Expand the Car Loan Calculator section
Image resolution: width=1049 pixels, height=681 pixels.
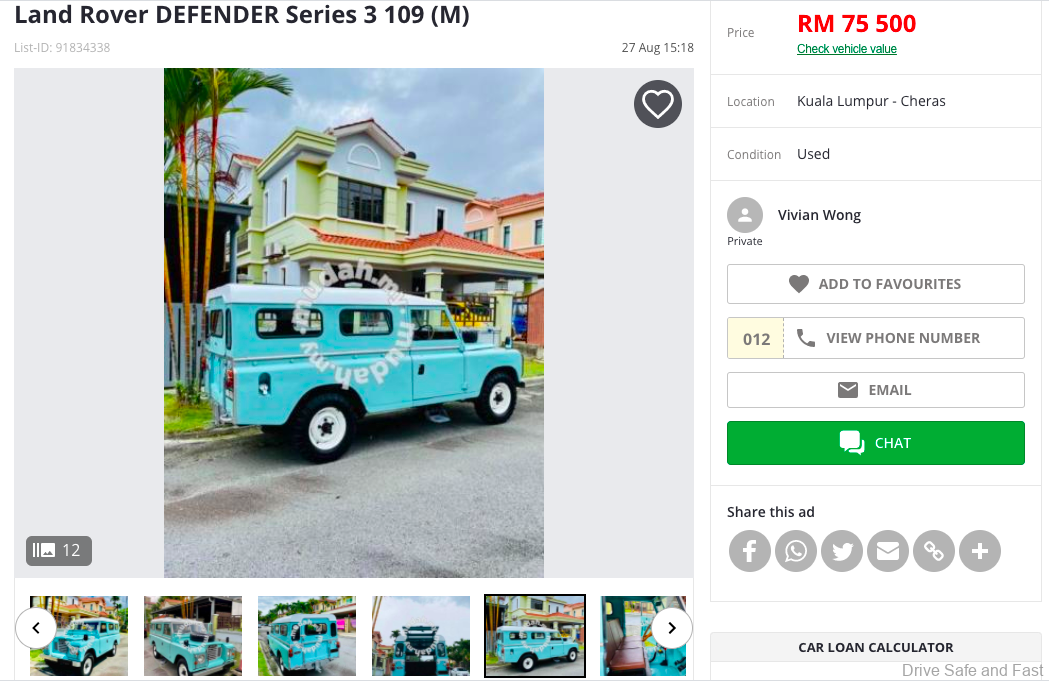tap(876, 648)
